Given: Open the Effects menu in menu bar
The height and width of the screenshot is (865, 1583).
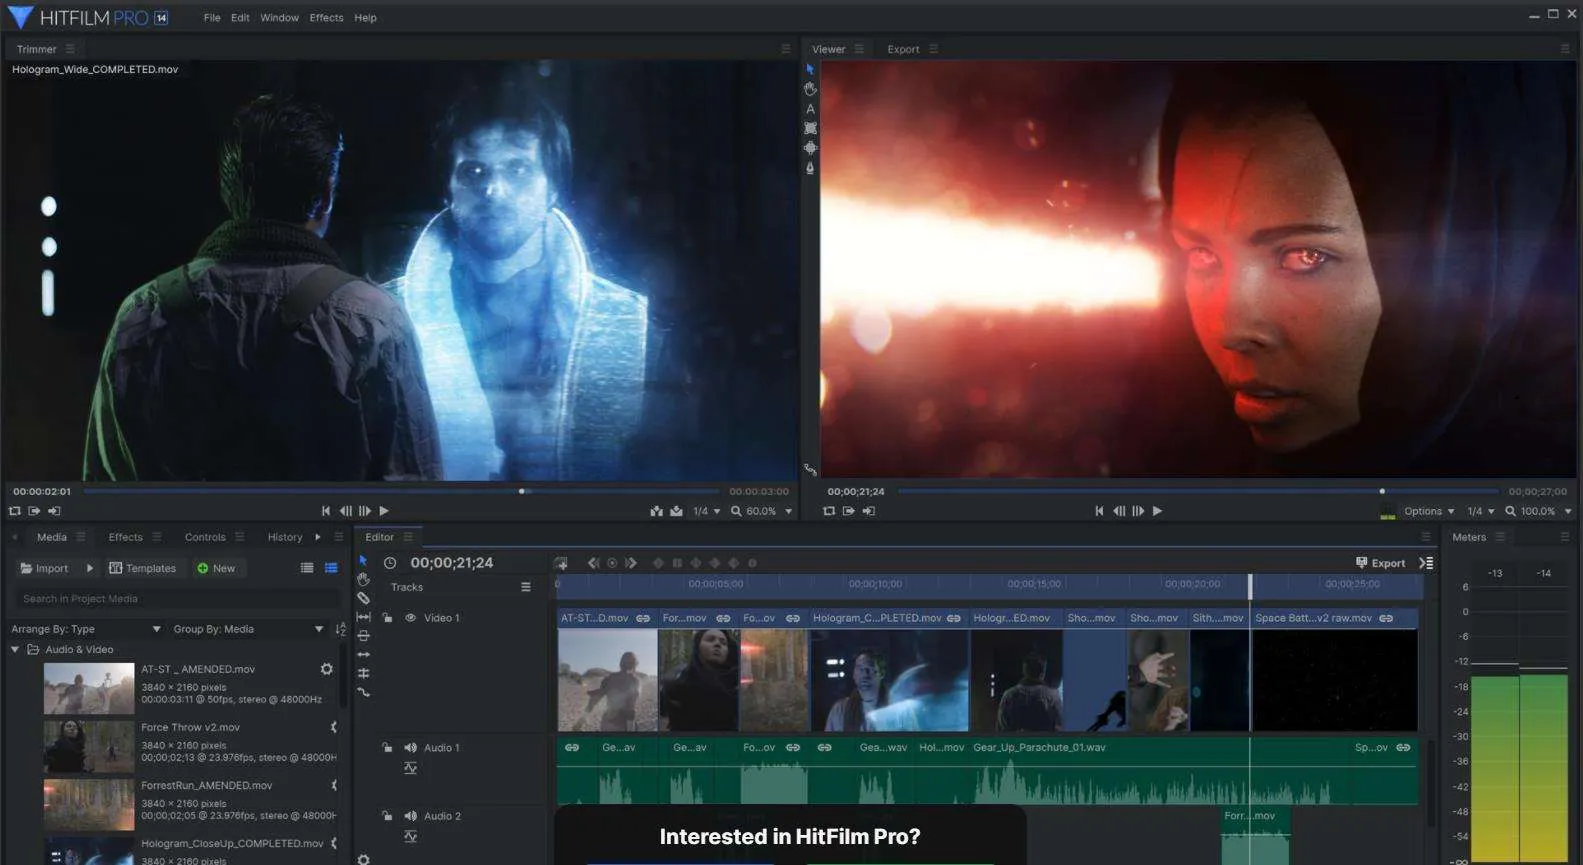Looking at the screenshot, I should click(x=326, y=18).
